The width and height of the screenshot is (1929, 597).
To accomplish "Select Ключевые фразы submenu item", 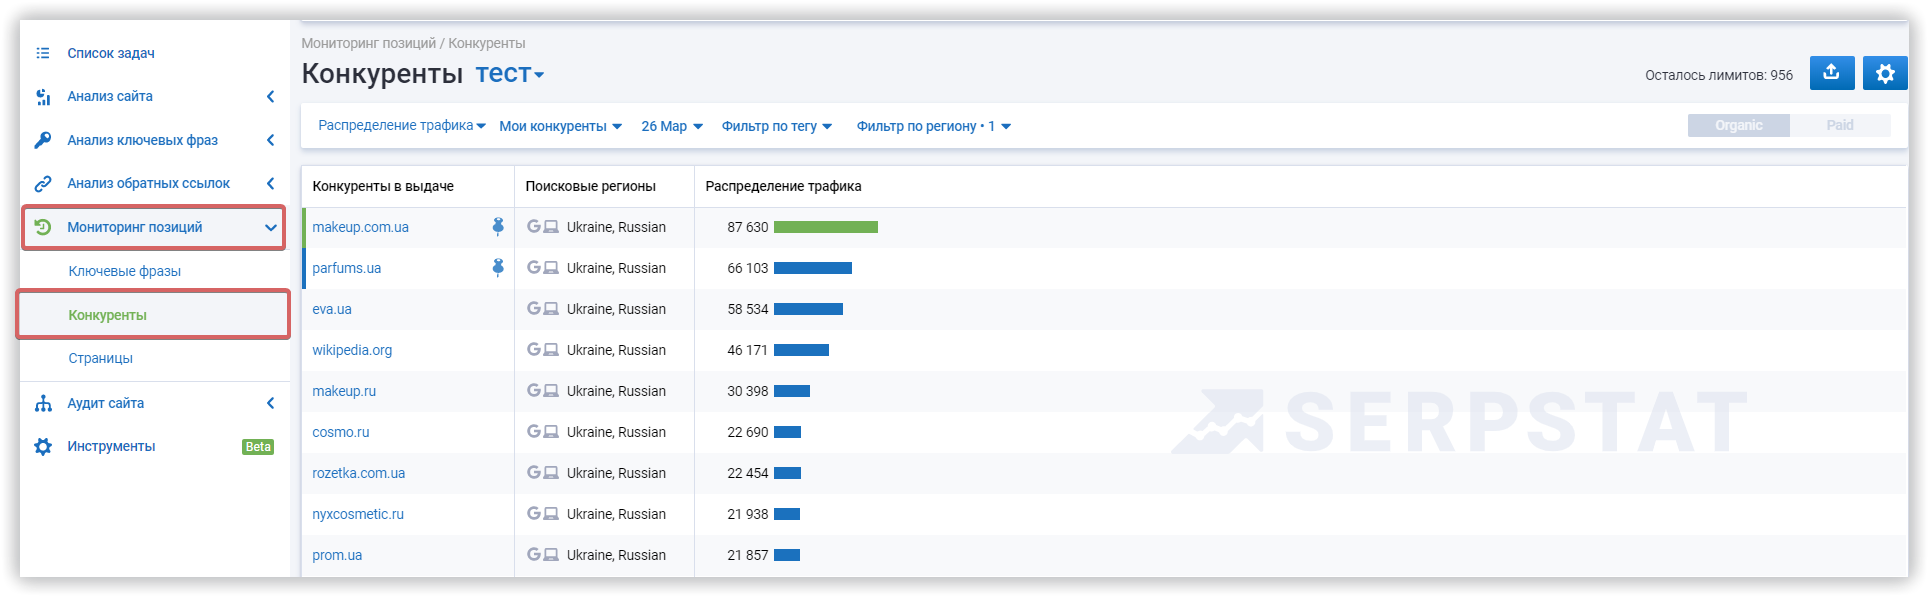I will pyautogui.click(x=125, y=271).
